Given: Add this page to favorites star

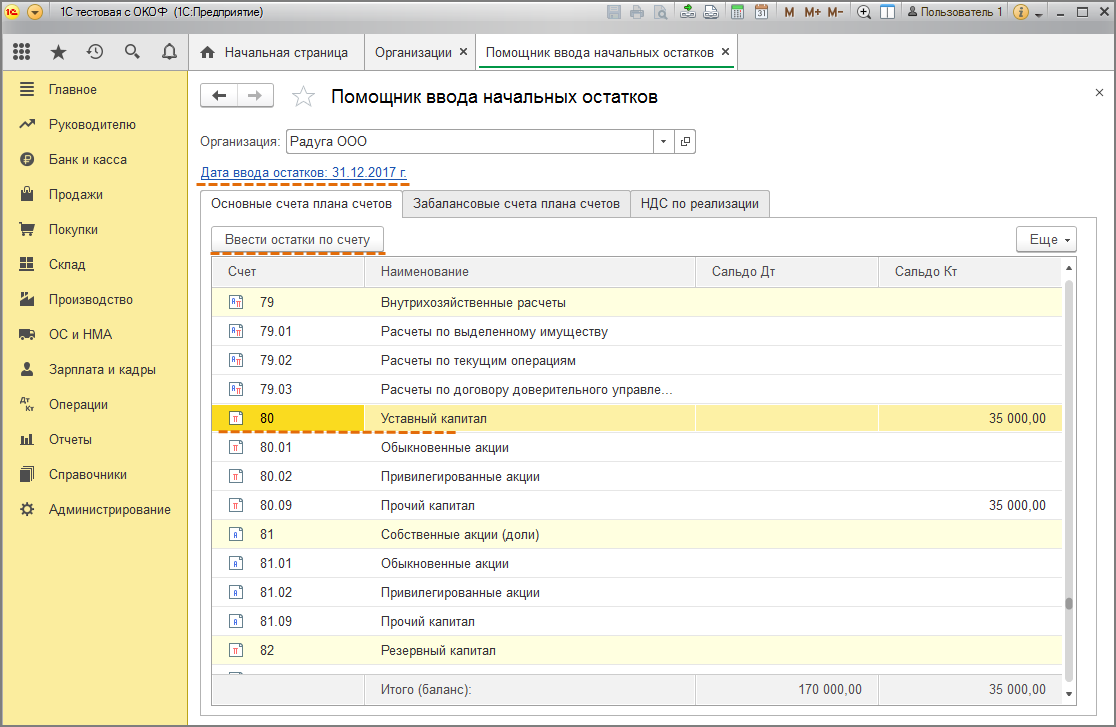Looking at the screenshot, I should 302,97.
